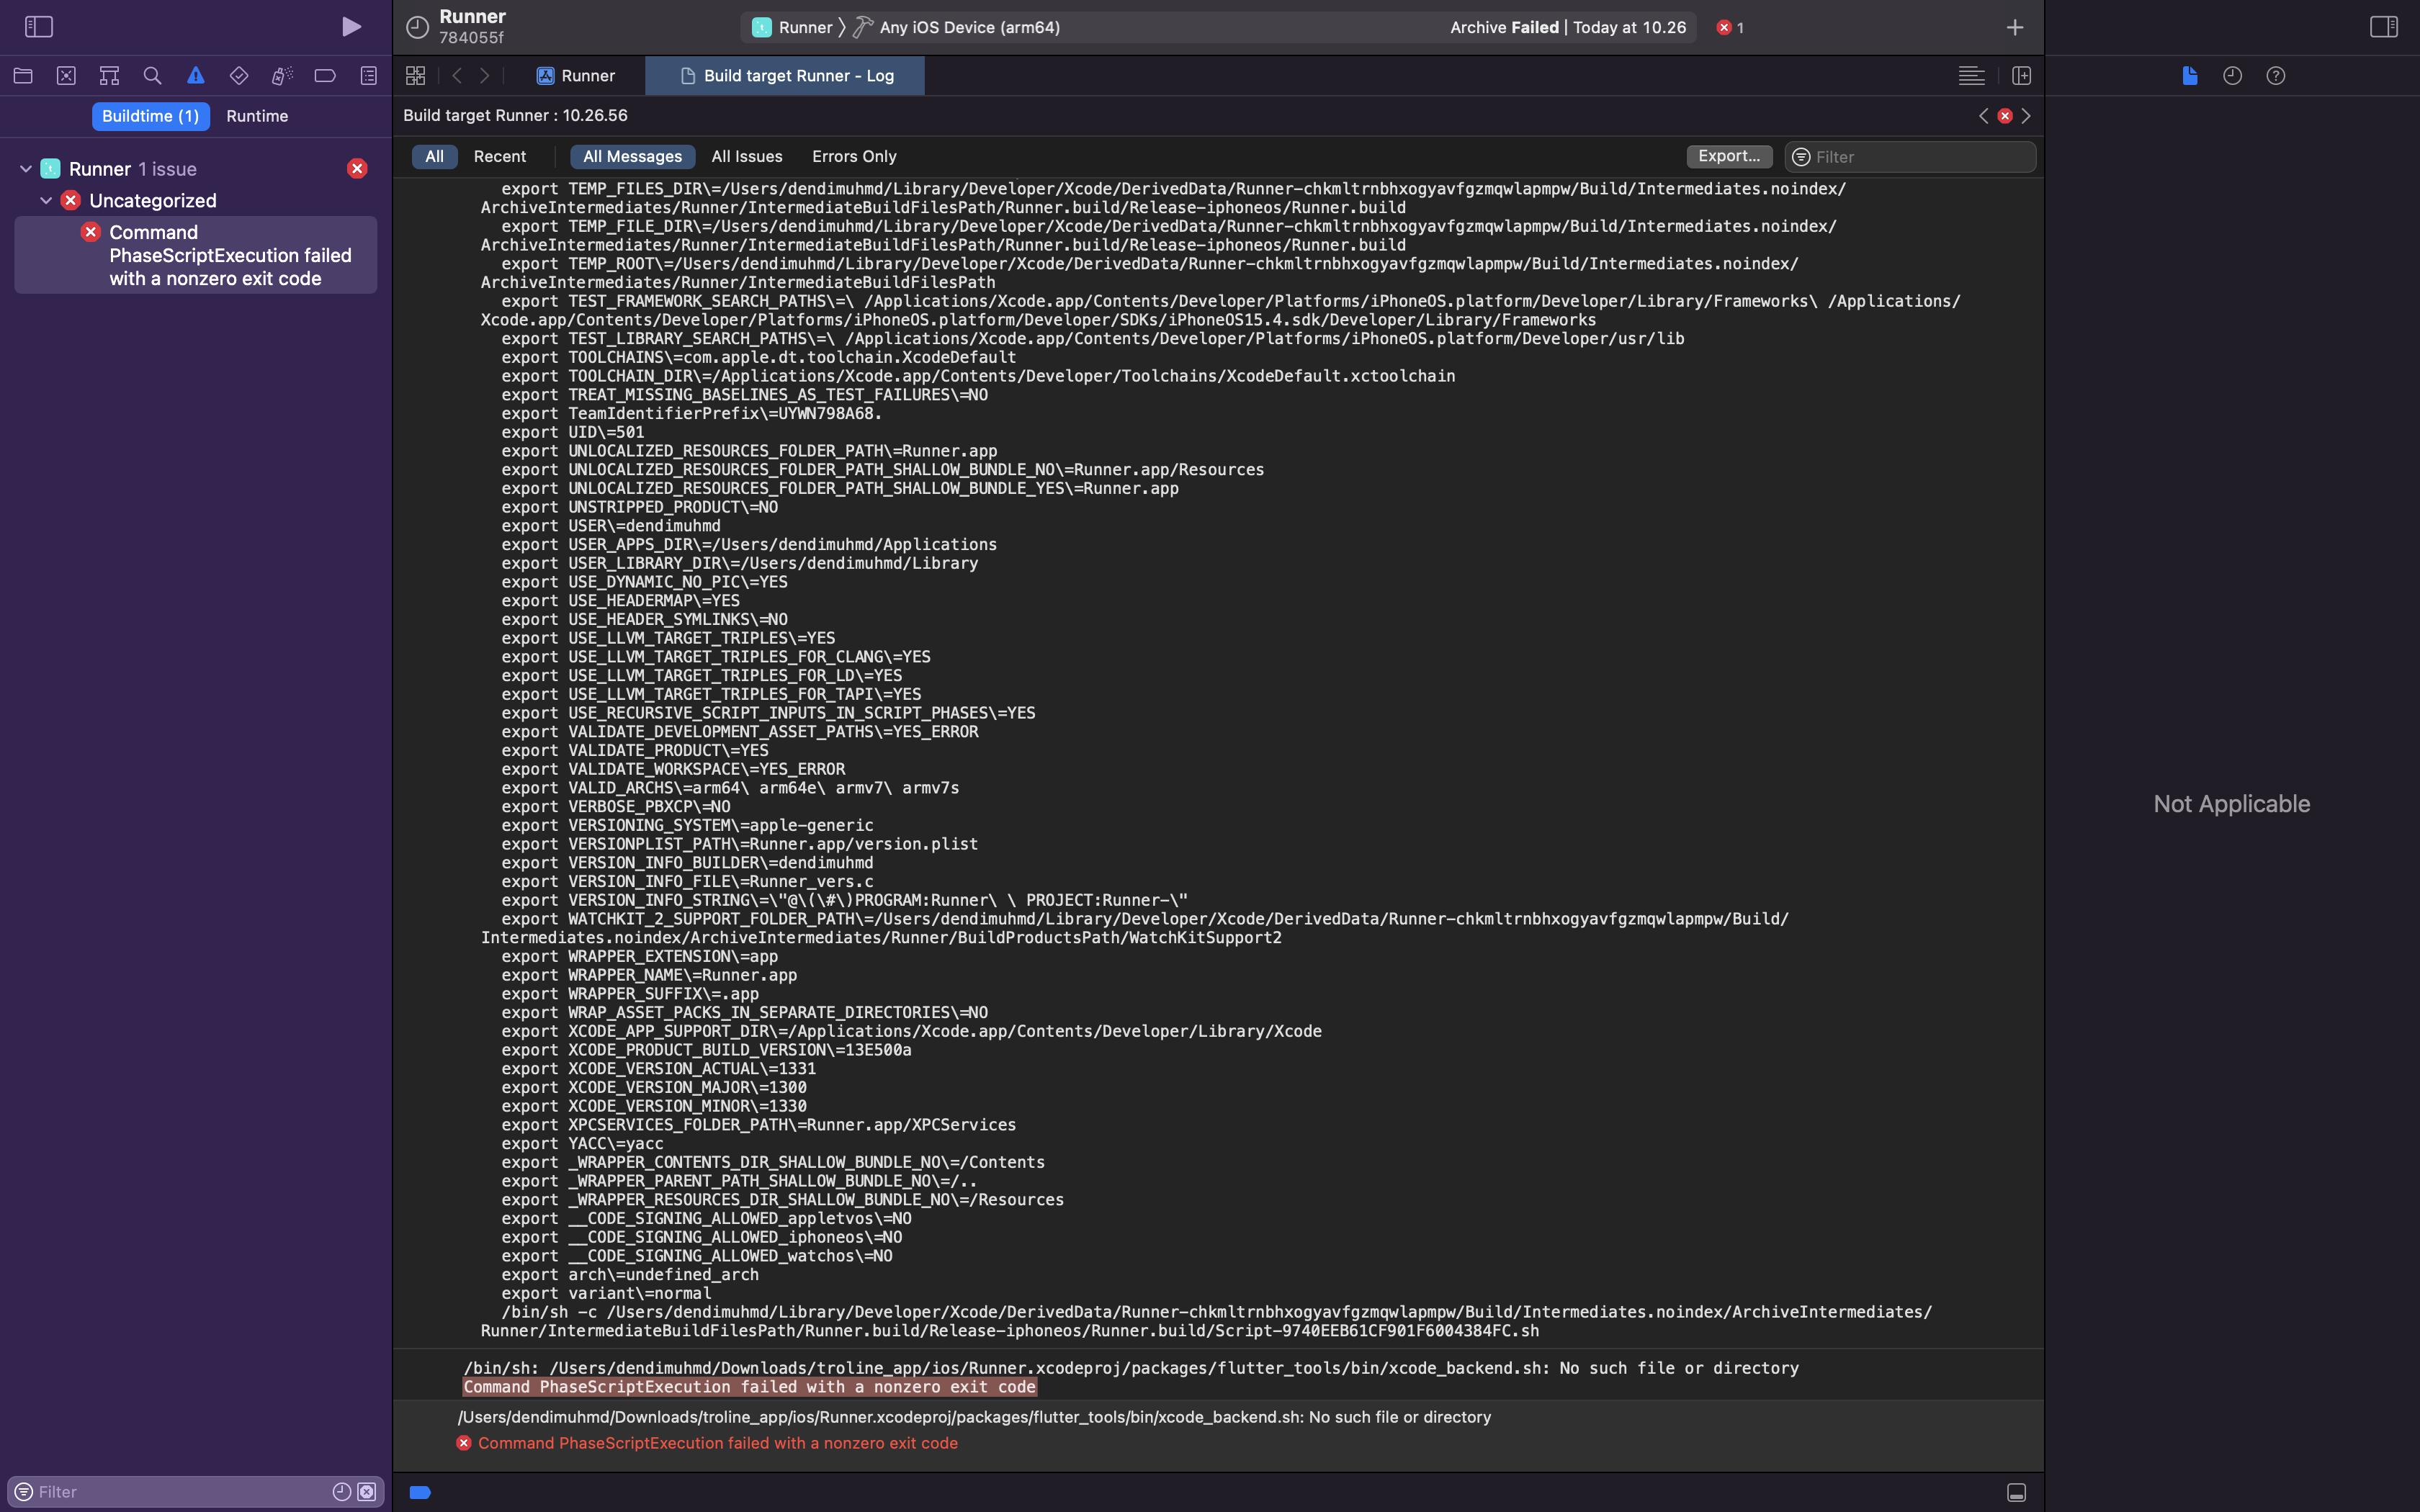Open the Debug navigator icon
The height and width of the screenshot is (1512, 2420).
[x=282, y=76]
